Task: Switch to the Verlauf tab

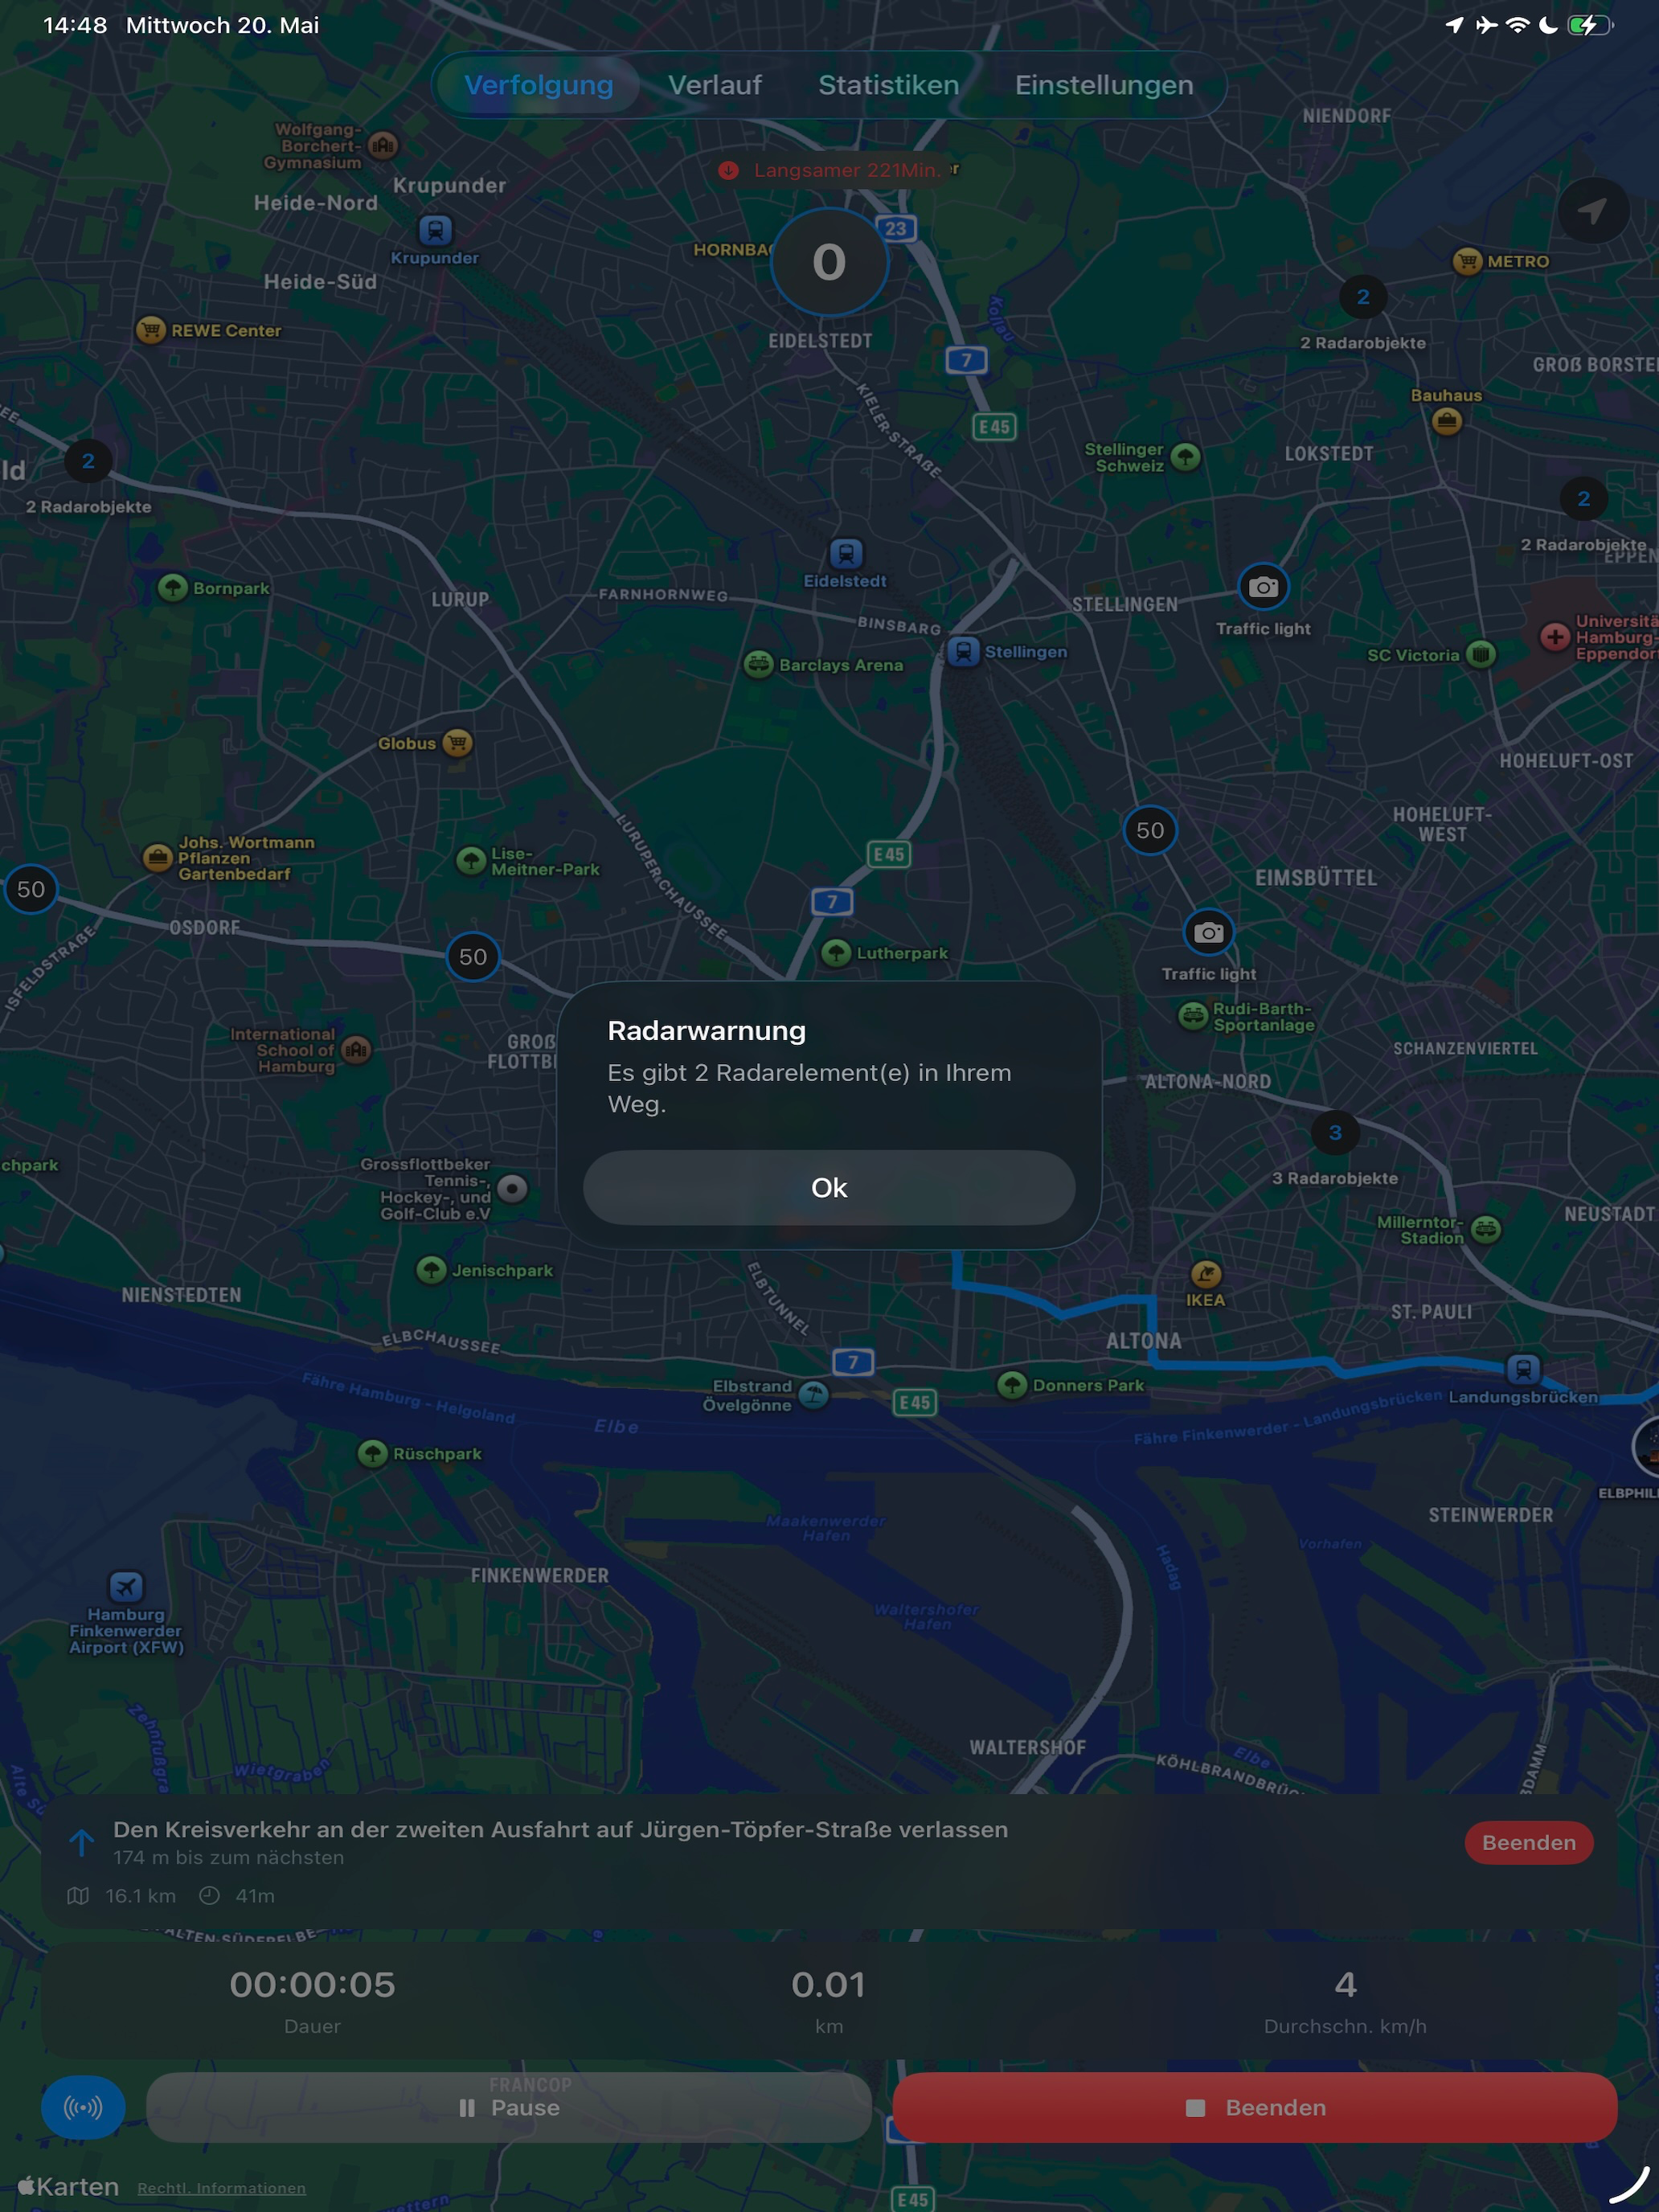Action: tap(714, 85)
